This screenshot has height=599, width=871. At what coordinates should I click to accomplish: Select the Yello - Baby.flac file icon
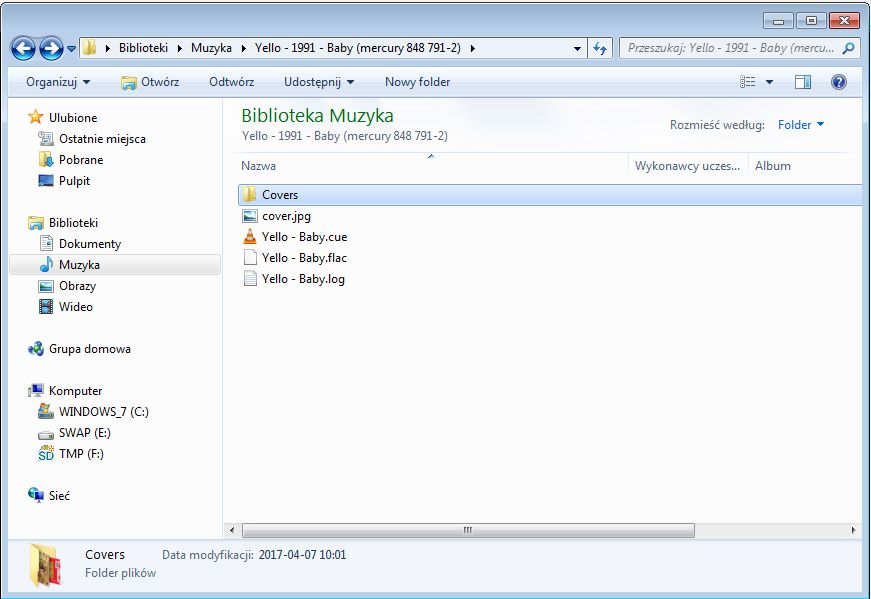[250, 257]
